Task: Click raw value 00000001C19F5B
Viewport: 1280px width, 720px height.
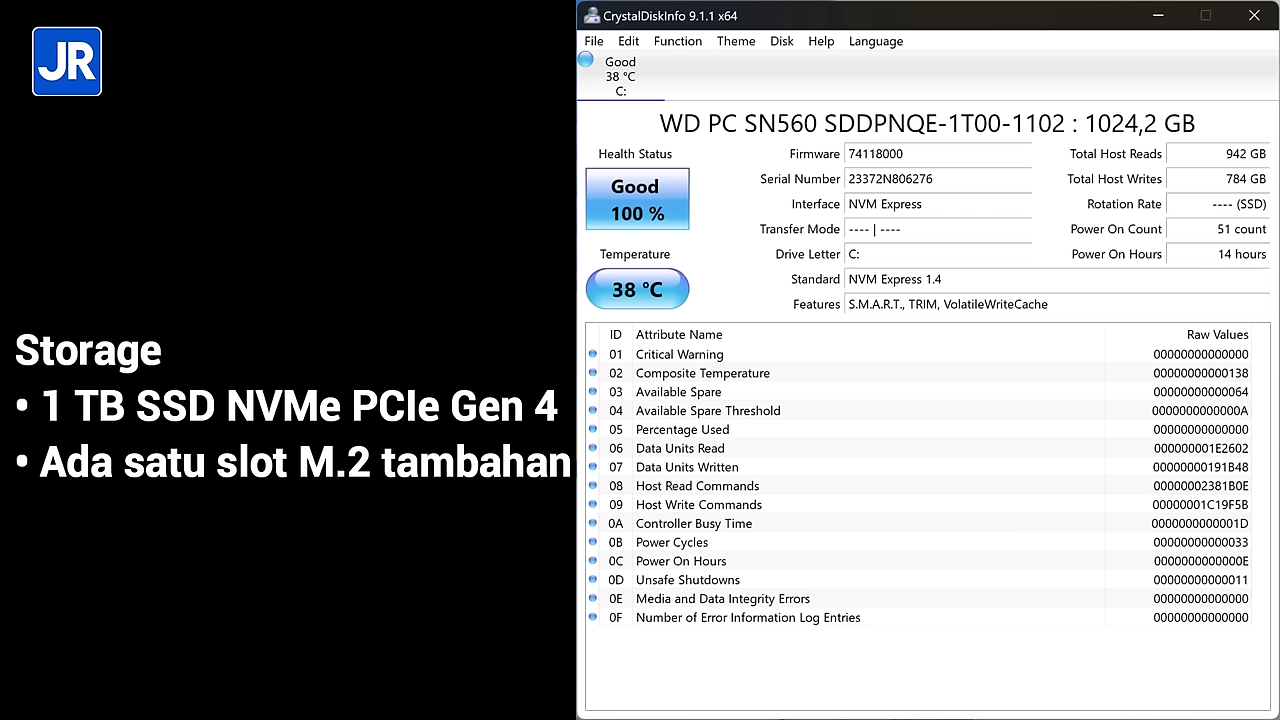Action: [x=1201, y=505]
